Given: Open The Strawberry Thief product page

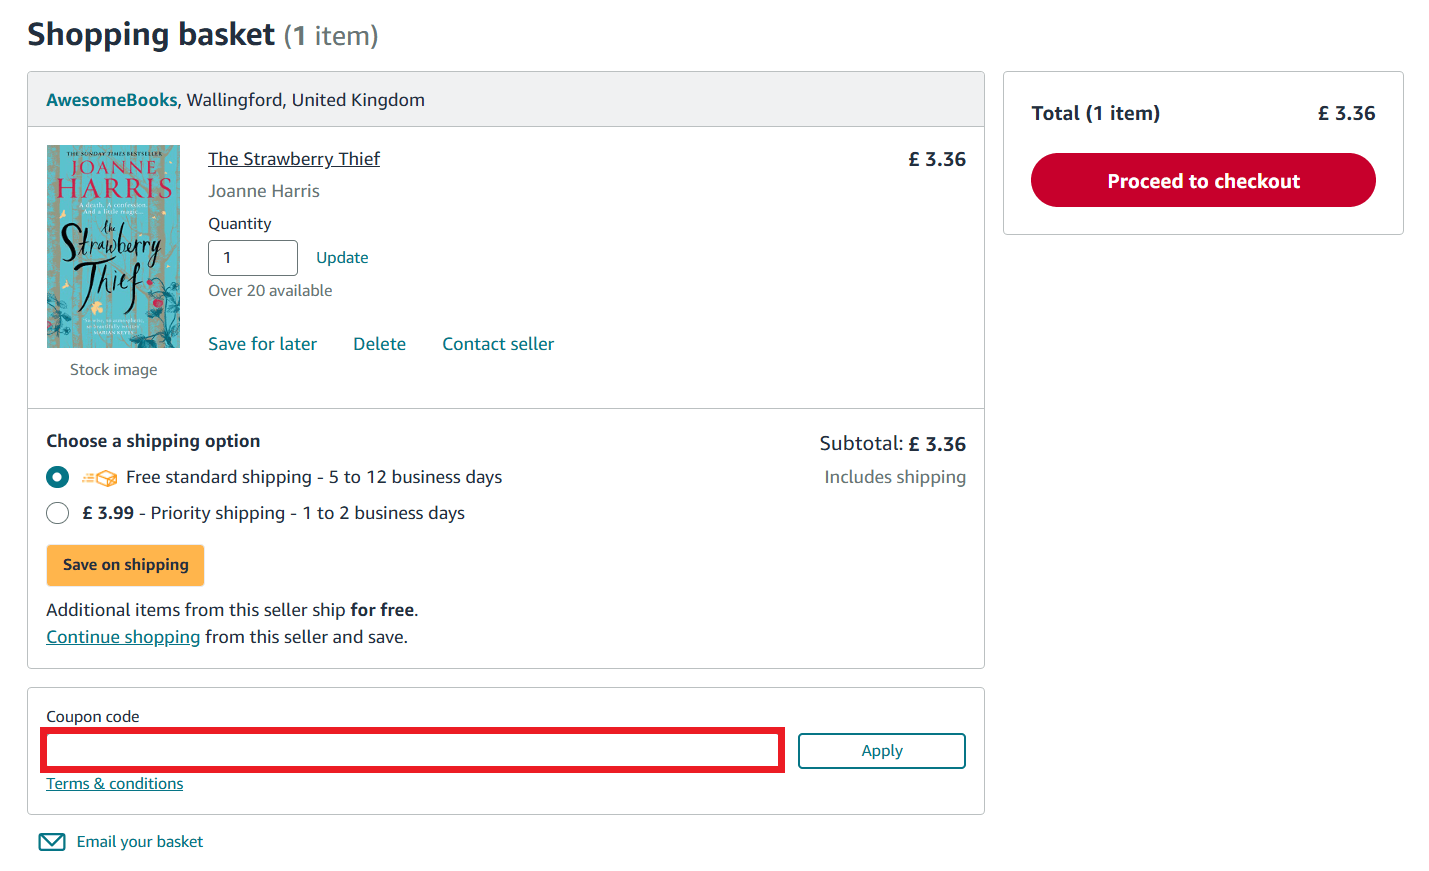Looking at the screenshot, I should [x=293, y=158].
